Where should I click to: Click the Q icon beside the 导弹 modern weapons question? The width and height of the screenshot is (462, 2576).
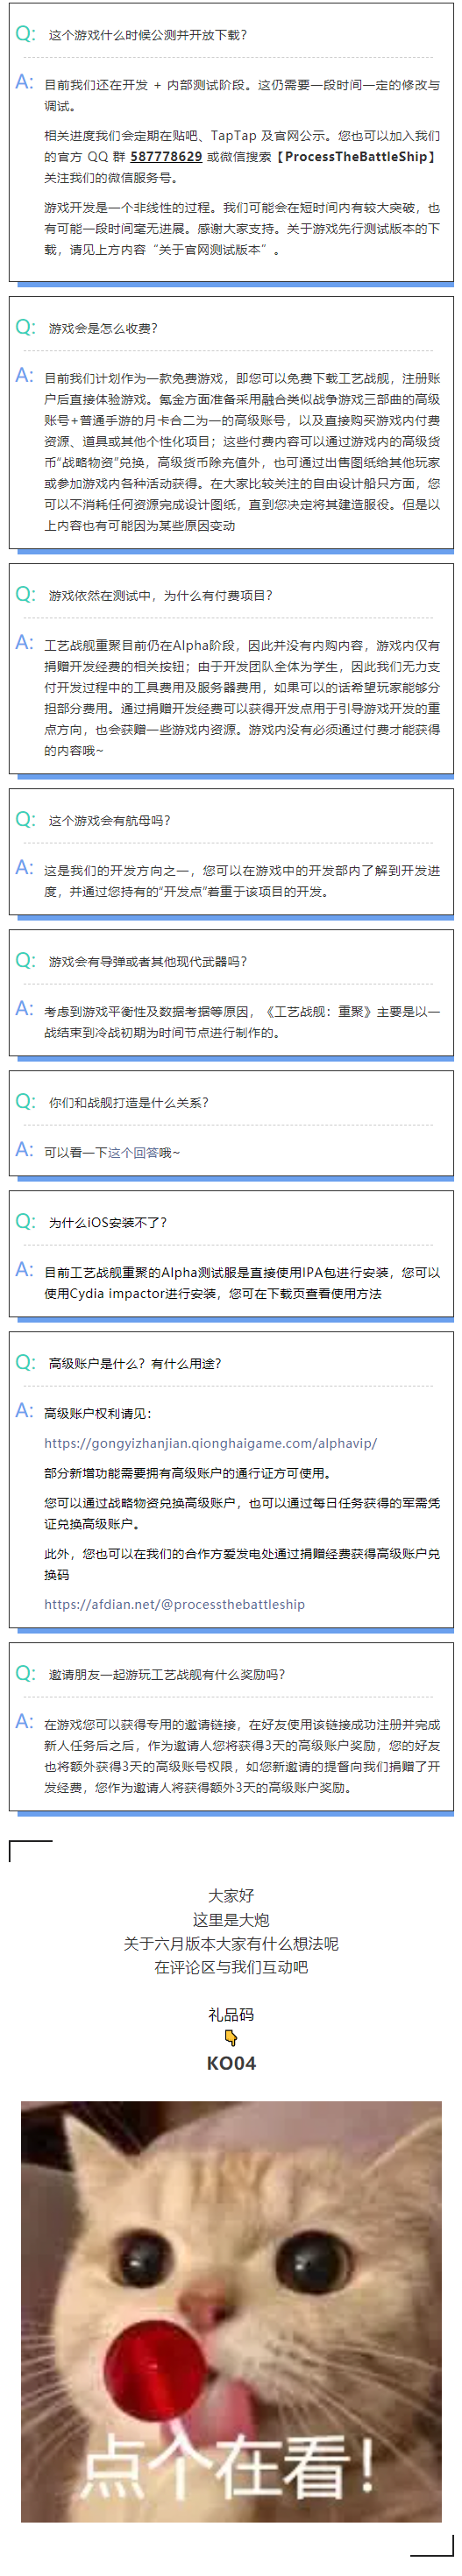25,961
